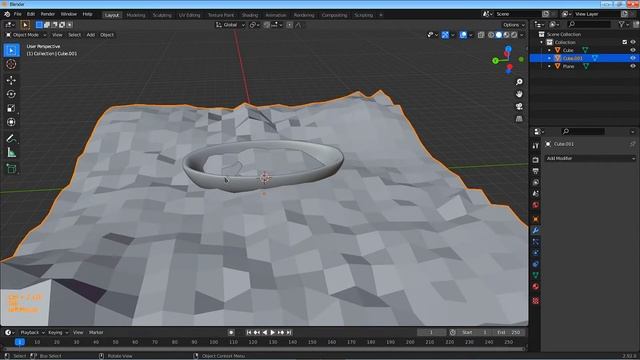Screen dimensions: 640x360
Task: Select the Rotate tool
Action: 11,94
